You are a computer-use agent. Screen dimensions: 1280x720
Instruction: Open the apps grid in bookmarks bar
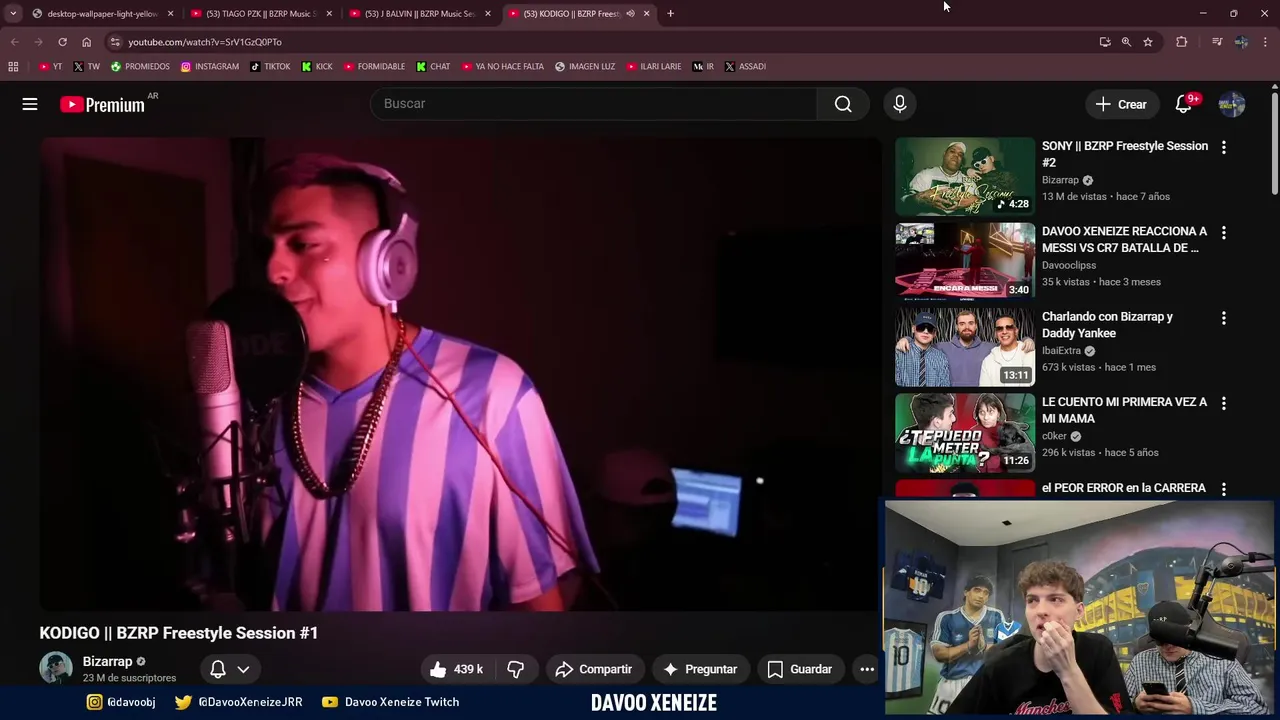(13, 66)
